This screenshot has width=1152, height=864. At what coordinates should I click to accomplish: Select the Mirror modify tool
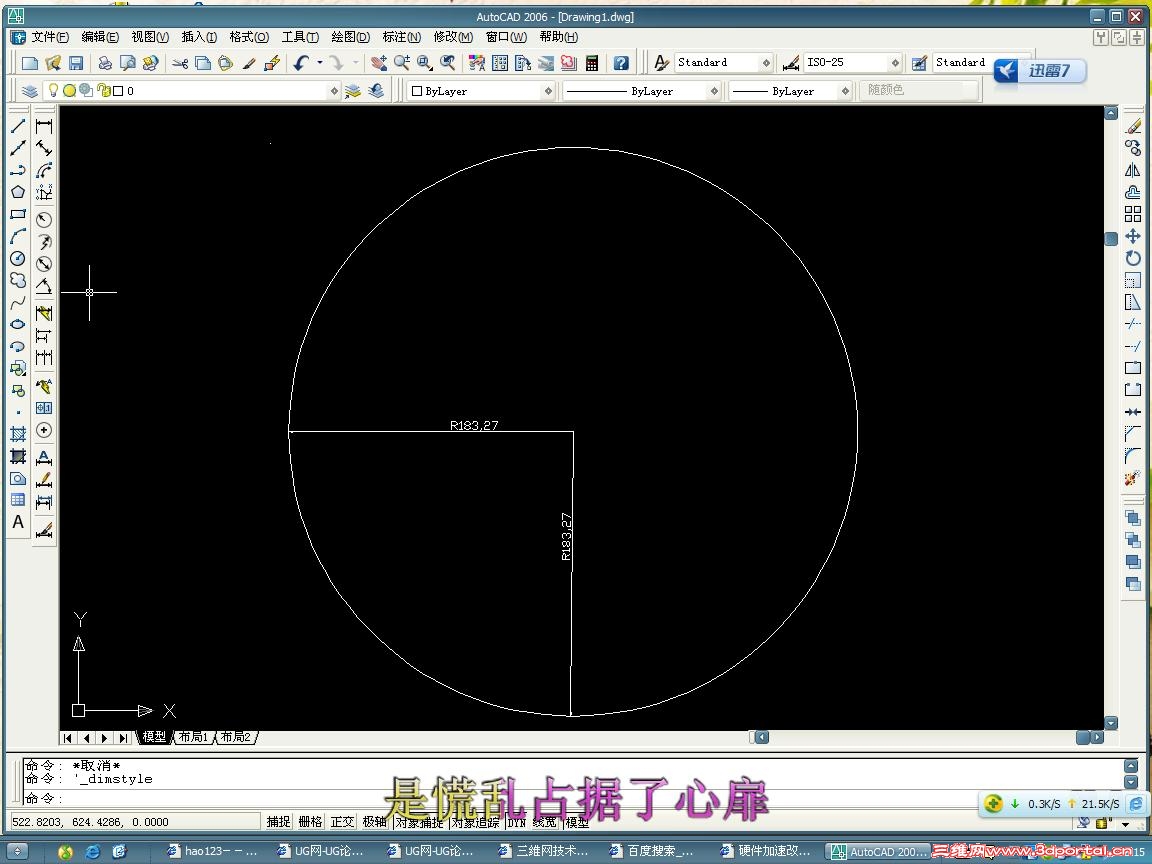[x=1133, y=170]
